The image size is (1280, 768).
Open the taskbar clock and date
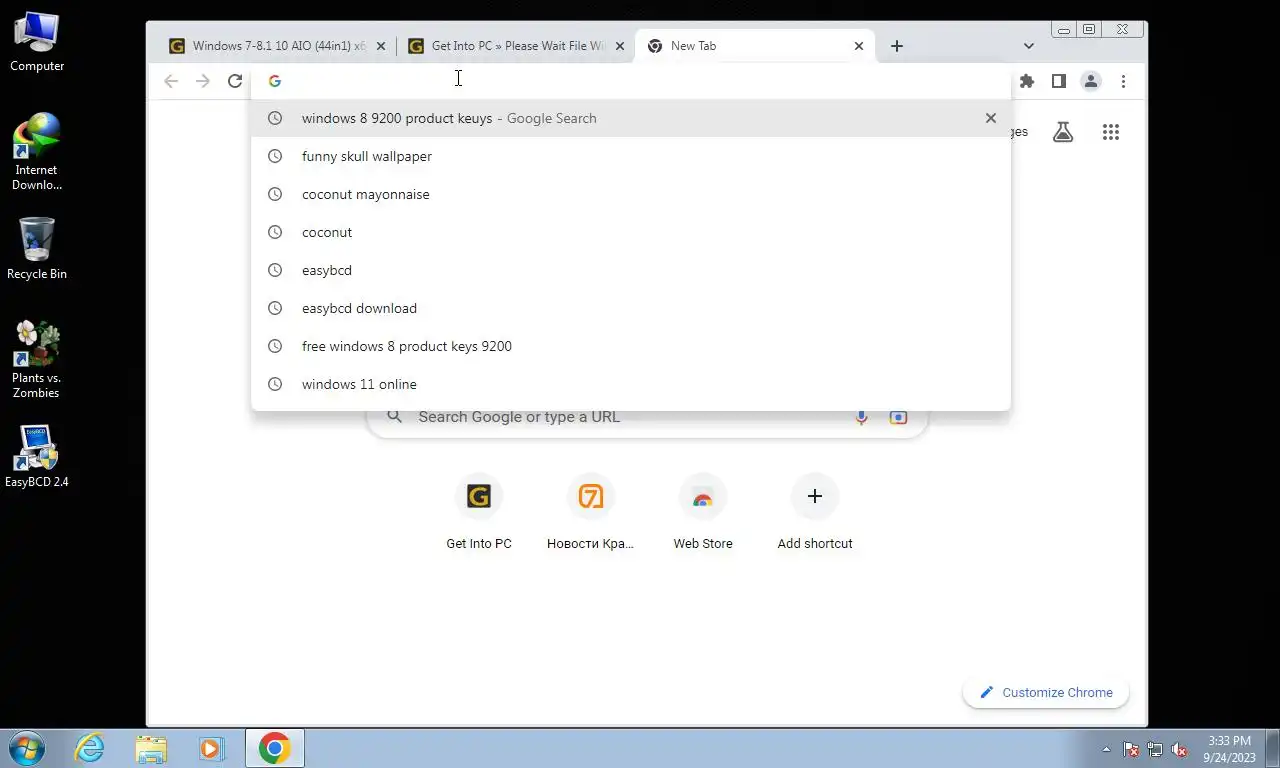point(1229,748)
